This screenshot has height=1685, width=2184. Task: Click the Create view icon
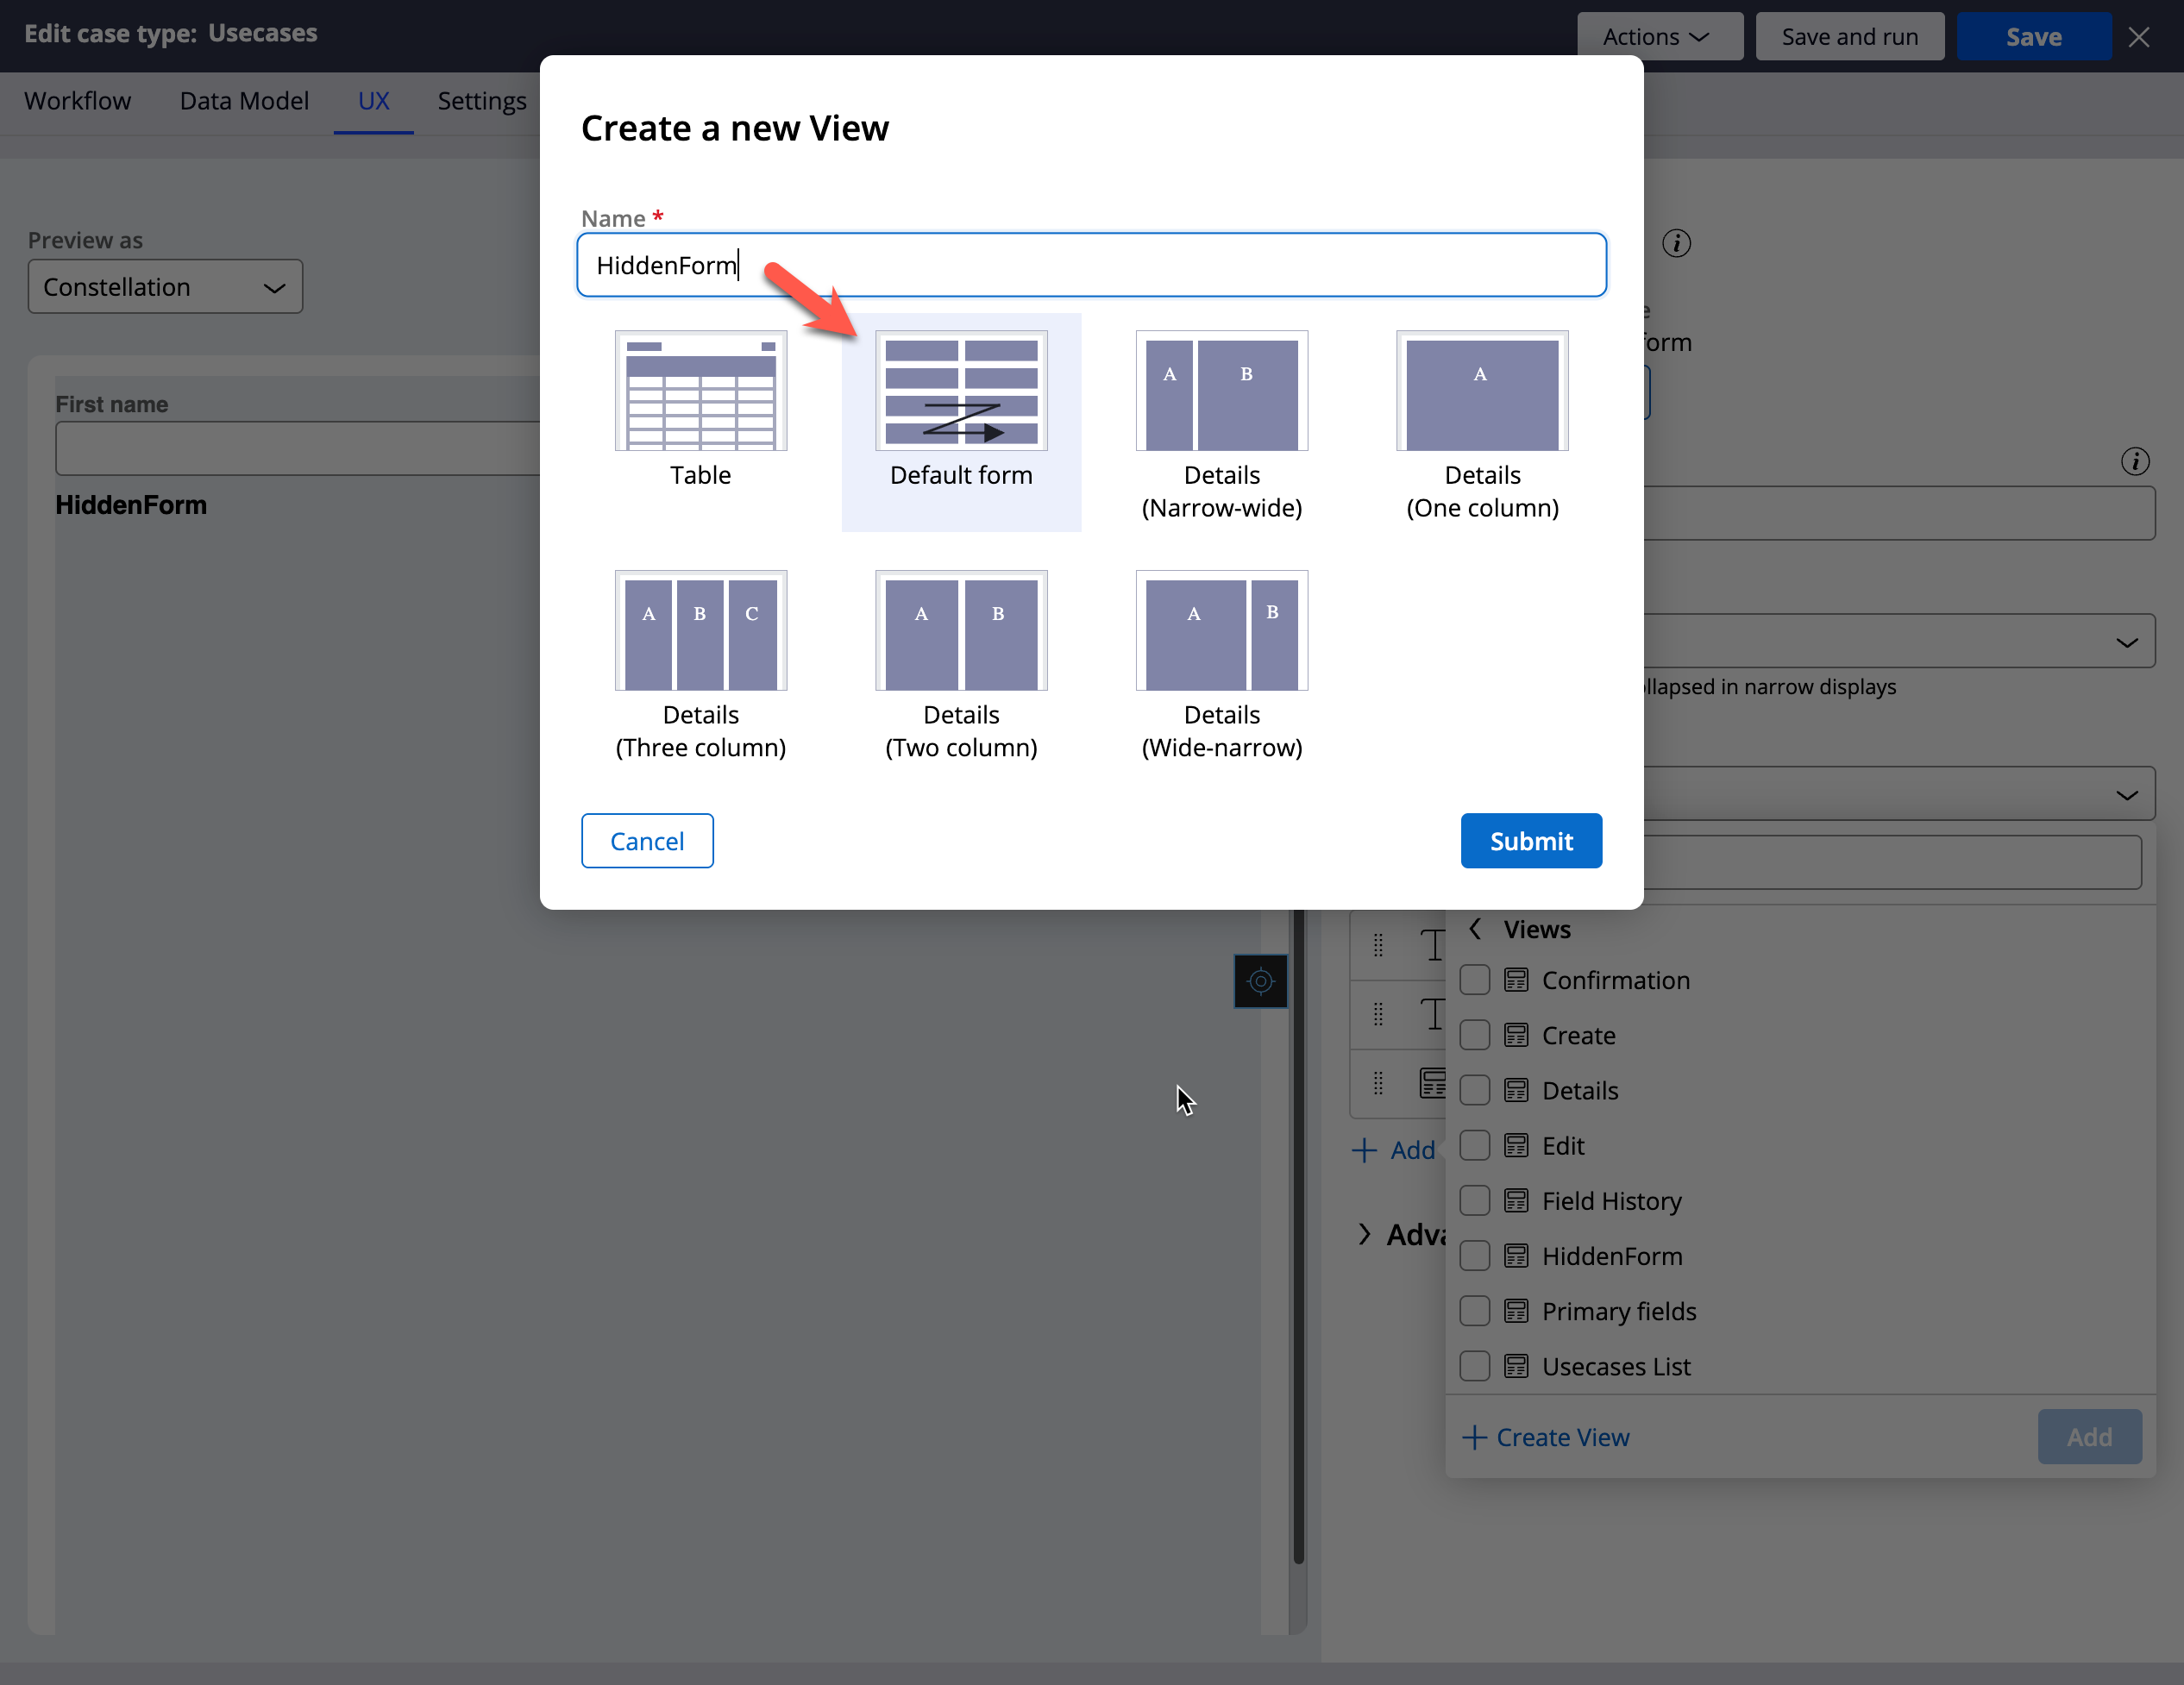pos(1516,1035)
